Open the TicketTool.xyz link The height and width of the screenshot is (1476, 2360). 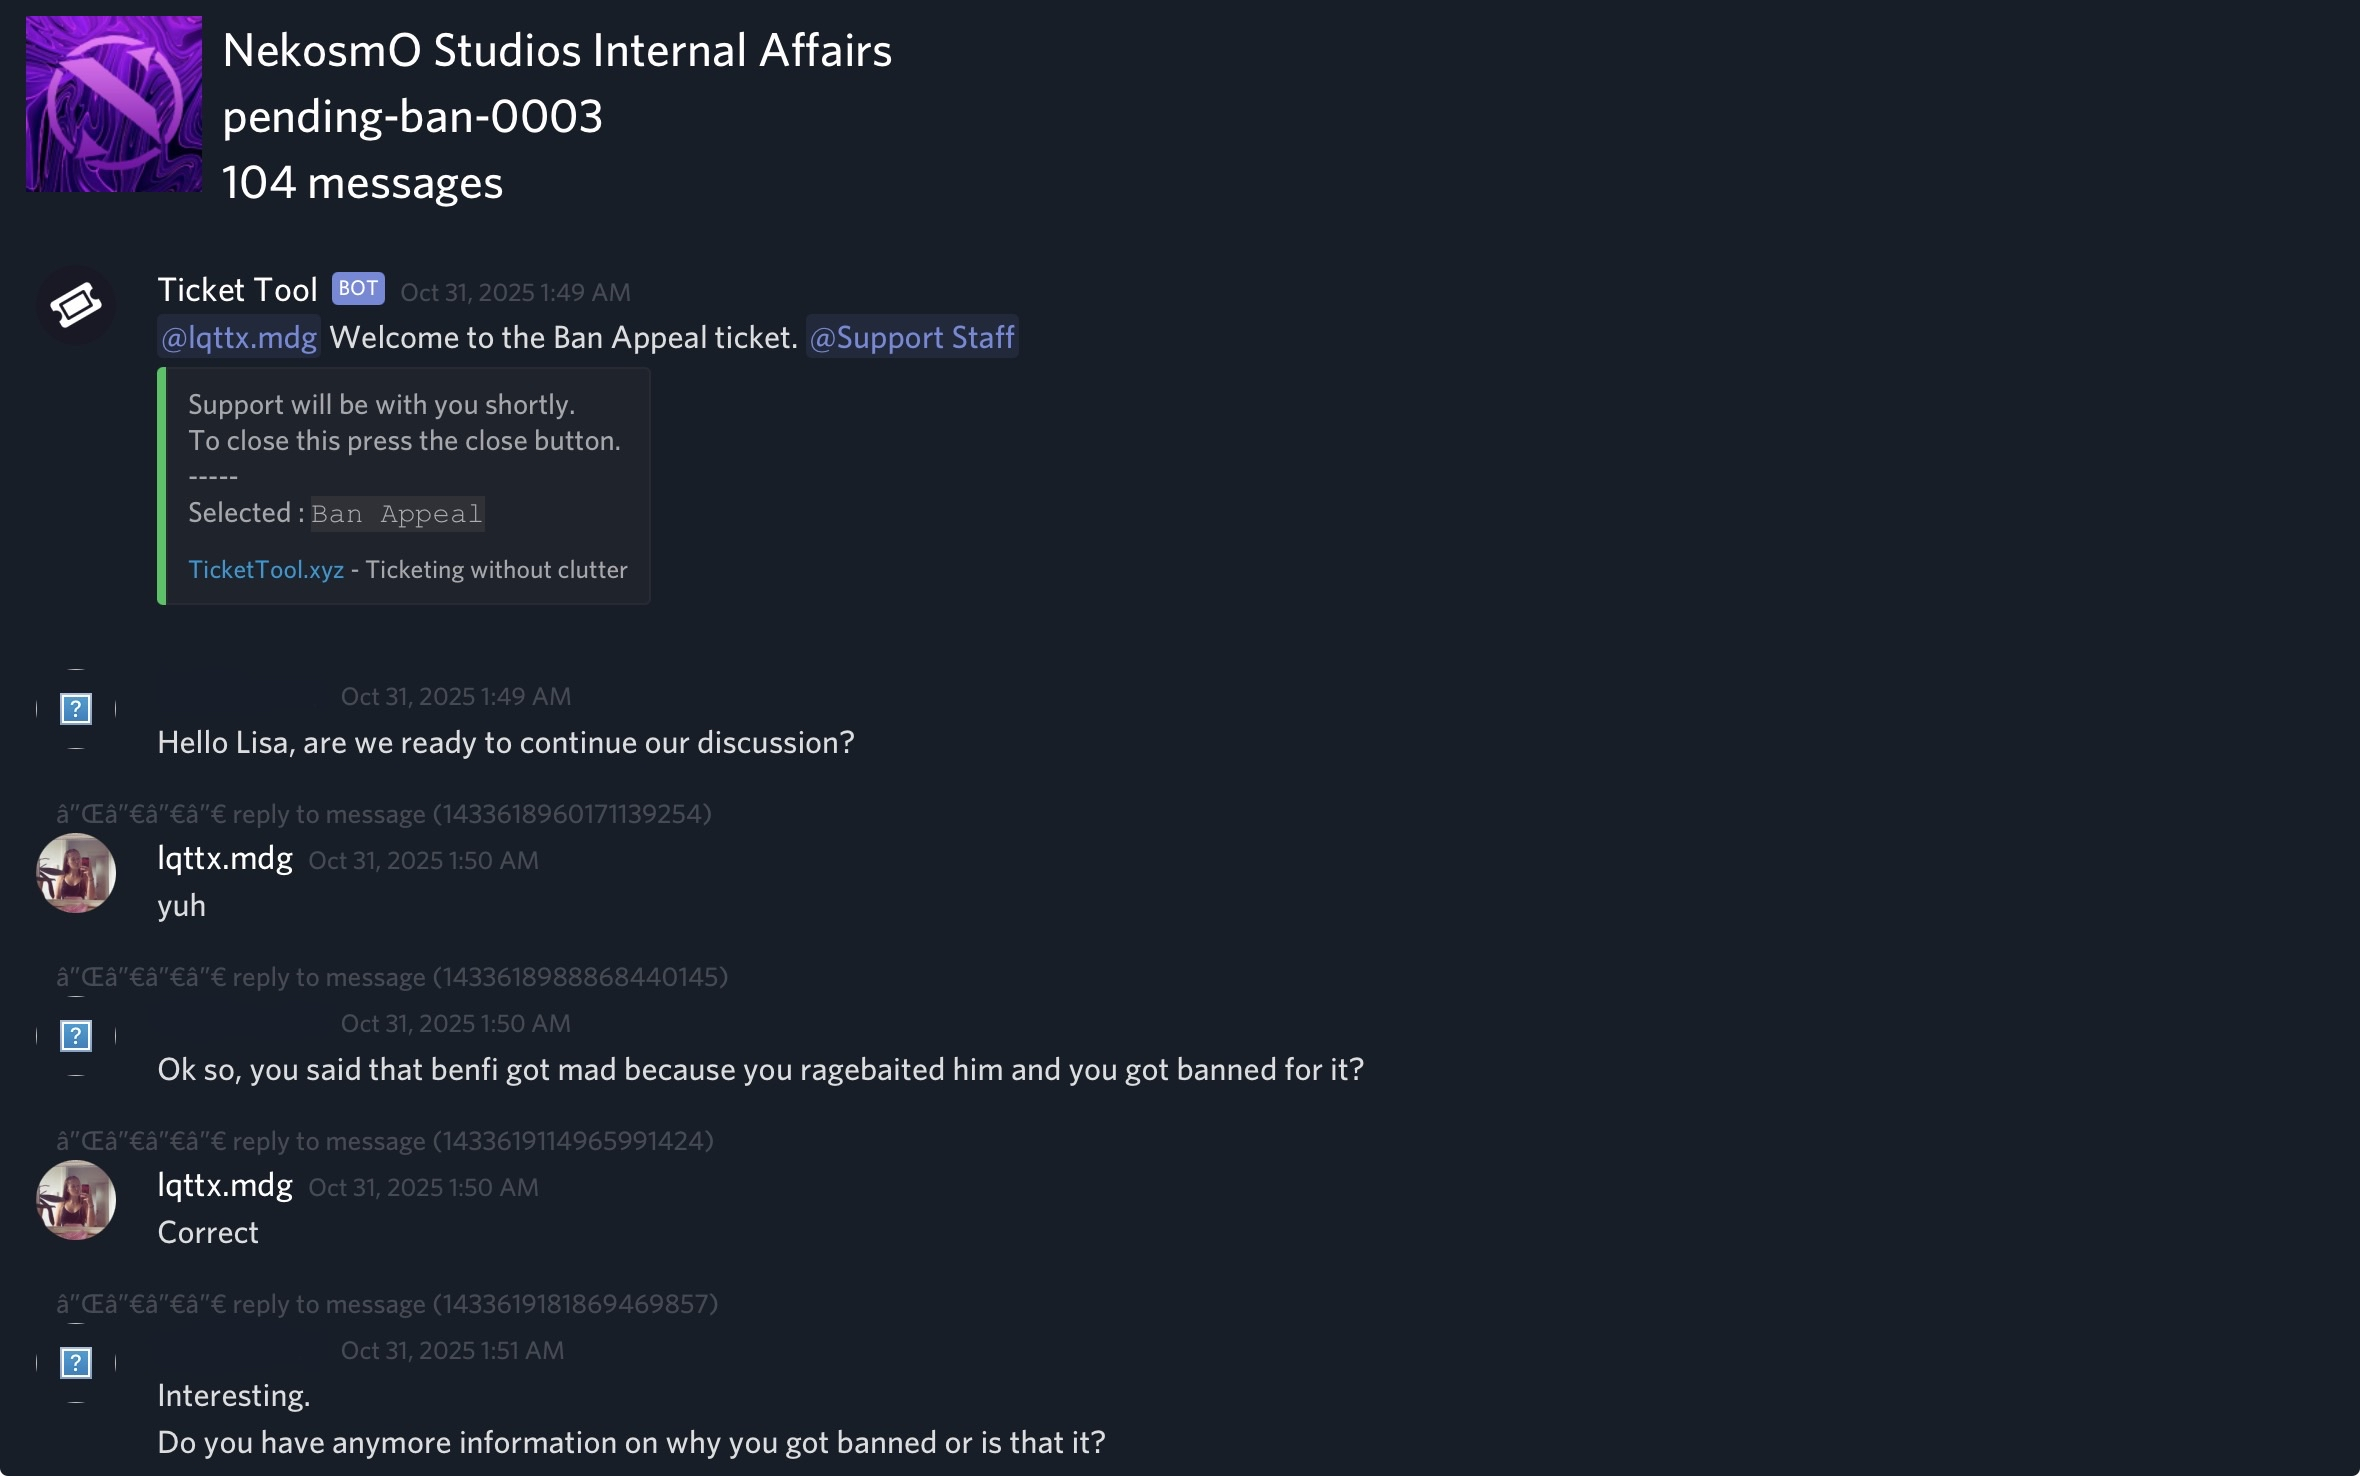click(x=266, y=570)
